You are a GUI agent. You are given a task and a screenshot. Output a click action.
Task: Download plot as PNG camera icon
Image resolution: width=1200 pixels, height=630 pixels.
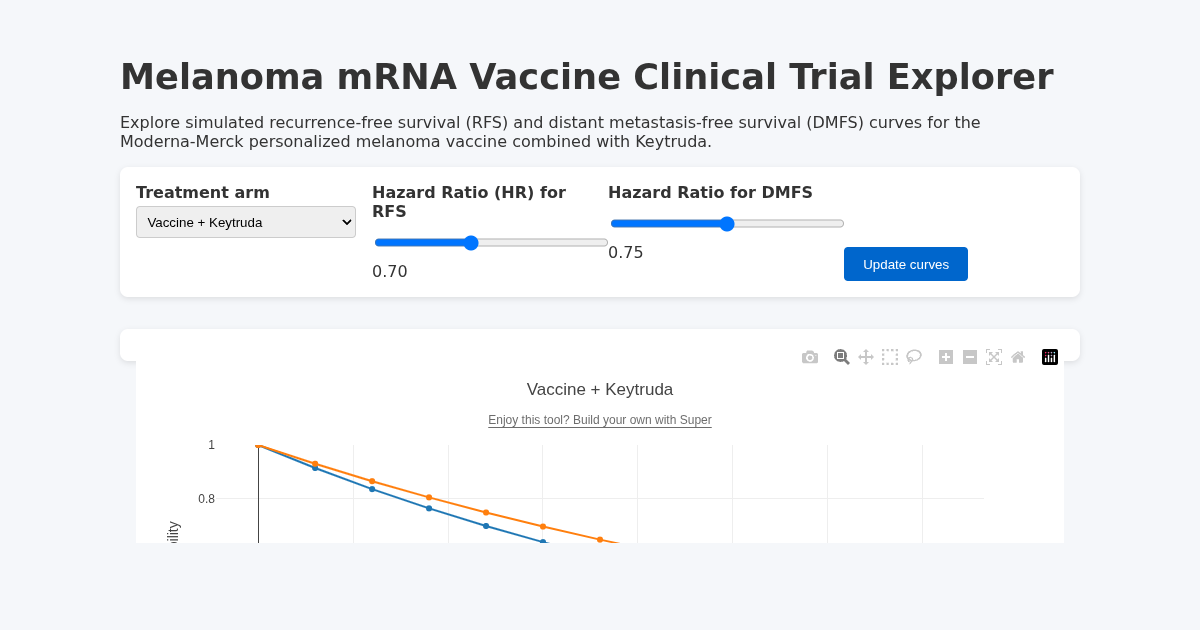coord(810,357)
